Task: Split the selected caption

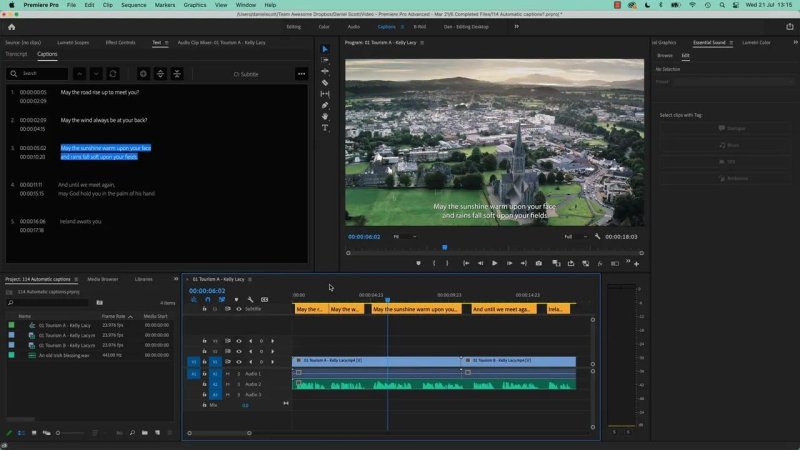Action: click(x=160, y=74)
